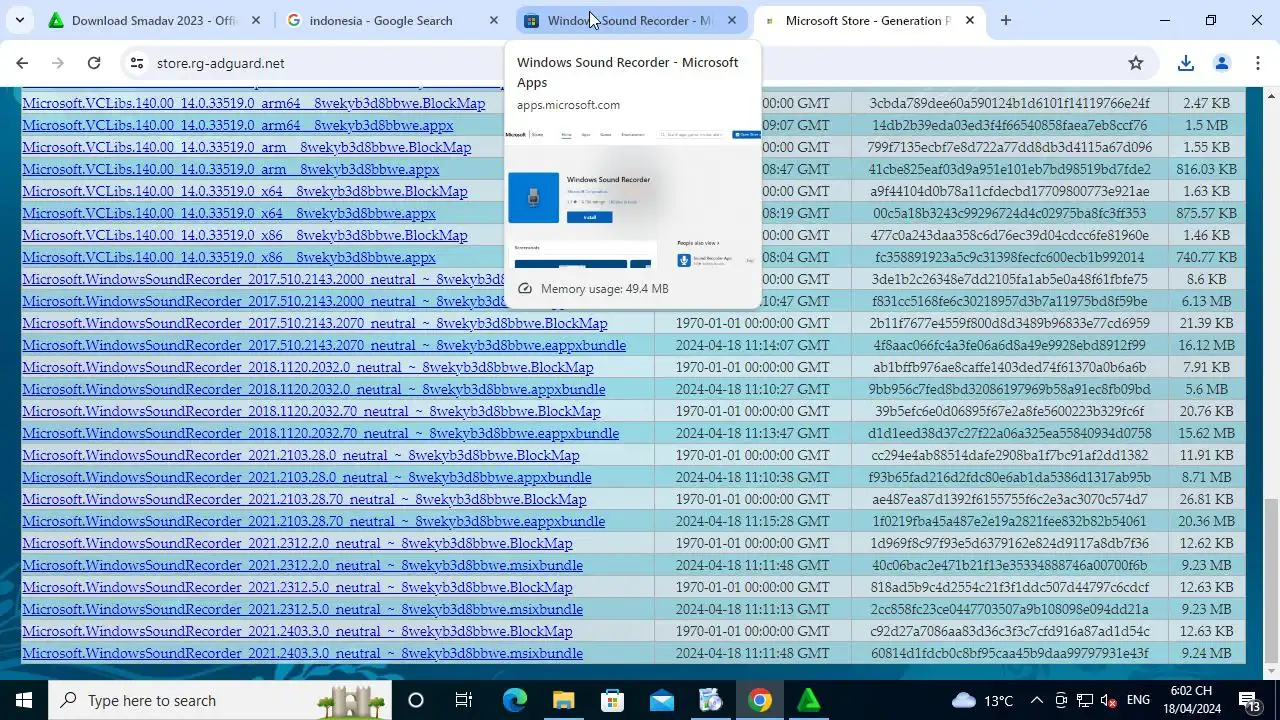Download WindowsSoundRecorder 2021.2403.3.0 msixbundle link
This screenshot has height=720, width=1280.
302,653
